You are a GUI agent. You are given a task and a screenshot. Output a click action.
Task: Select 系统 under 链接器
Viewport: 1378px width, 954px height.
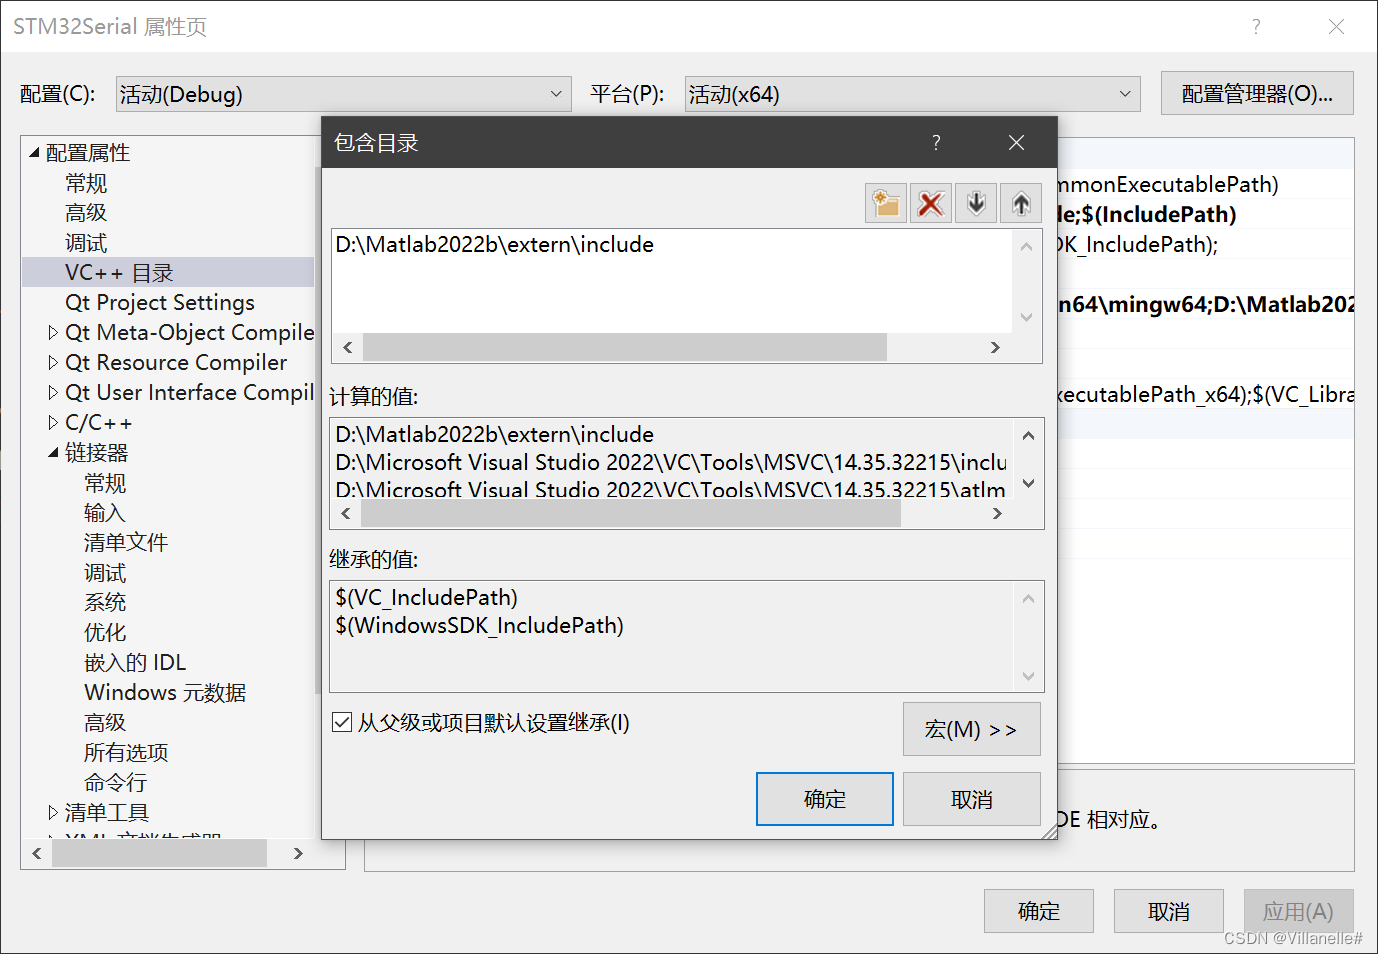pos(105,603)
